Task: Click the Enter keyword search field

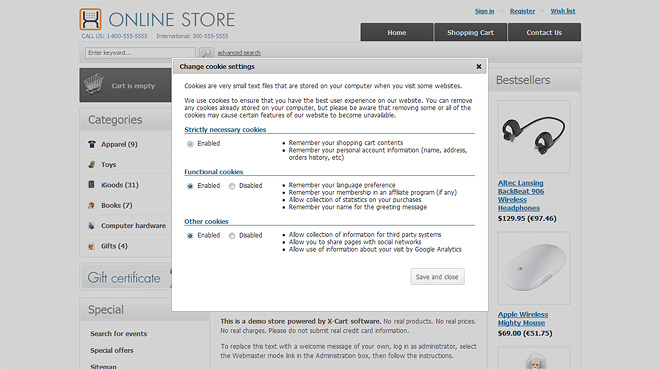Action: point(140,53)
